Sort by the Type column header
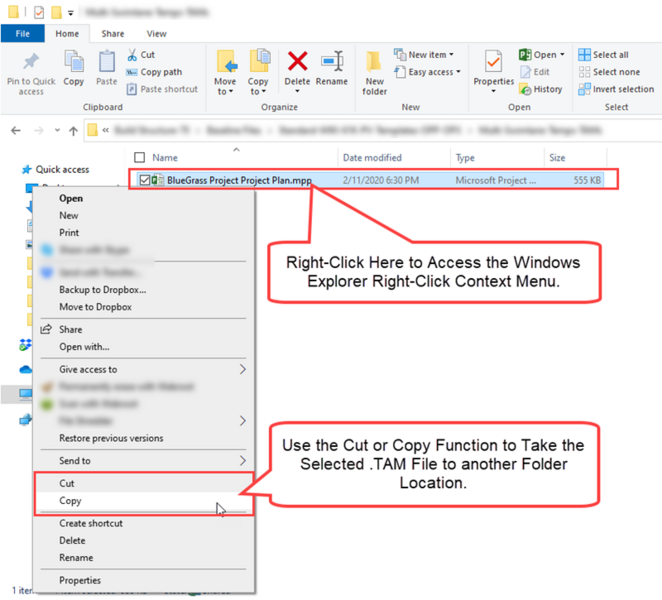Viewport: 662px width, 600px height. tap(465, 157)
